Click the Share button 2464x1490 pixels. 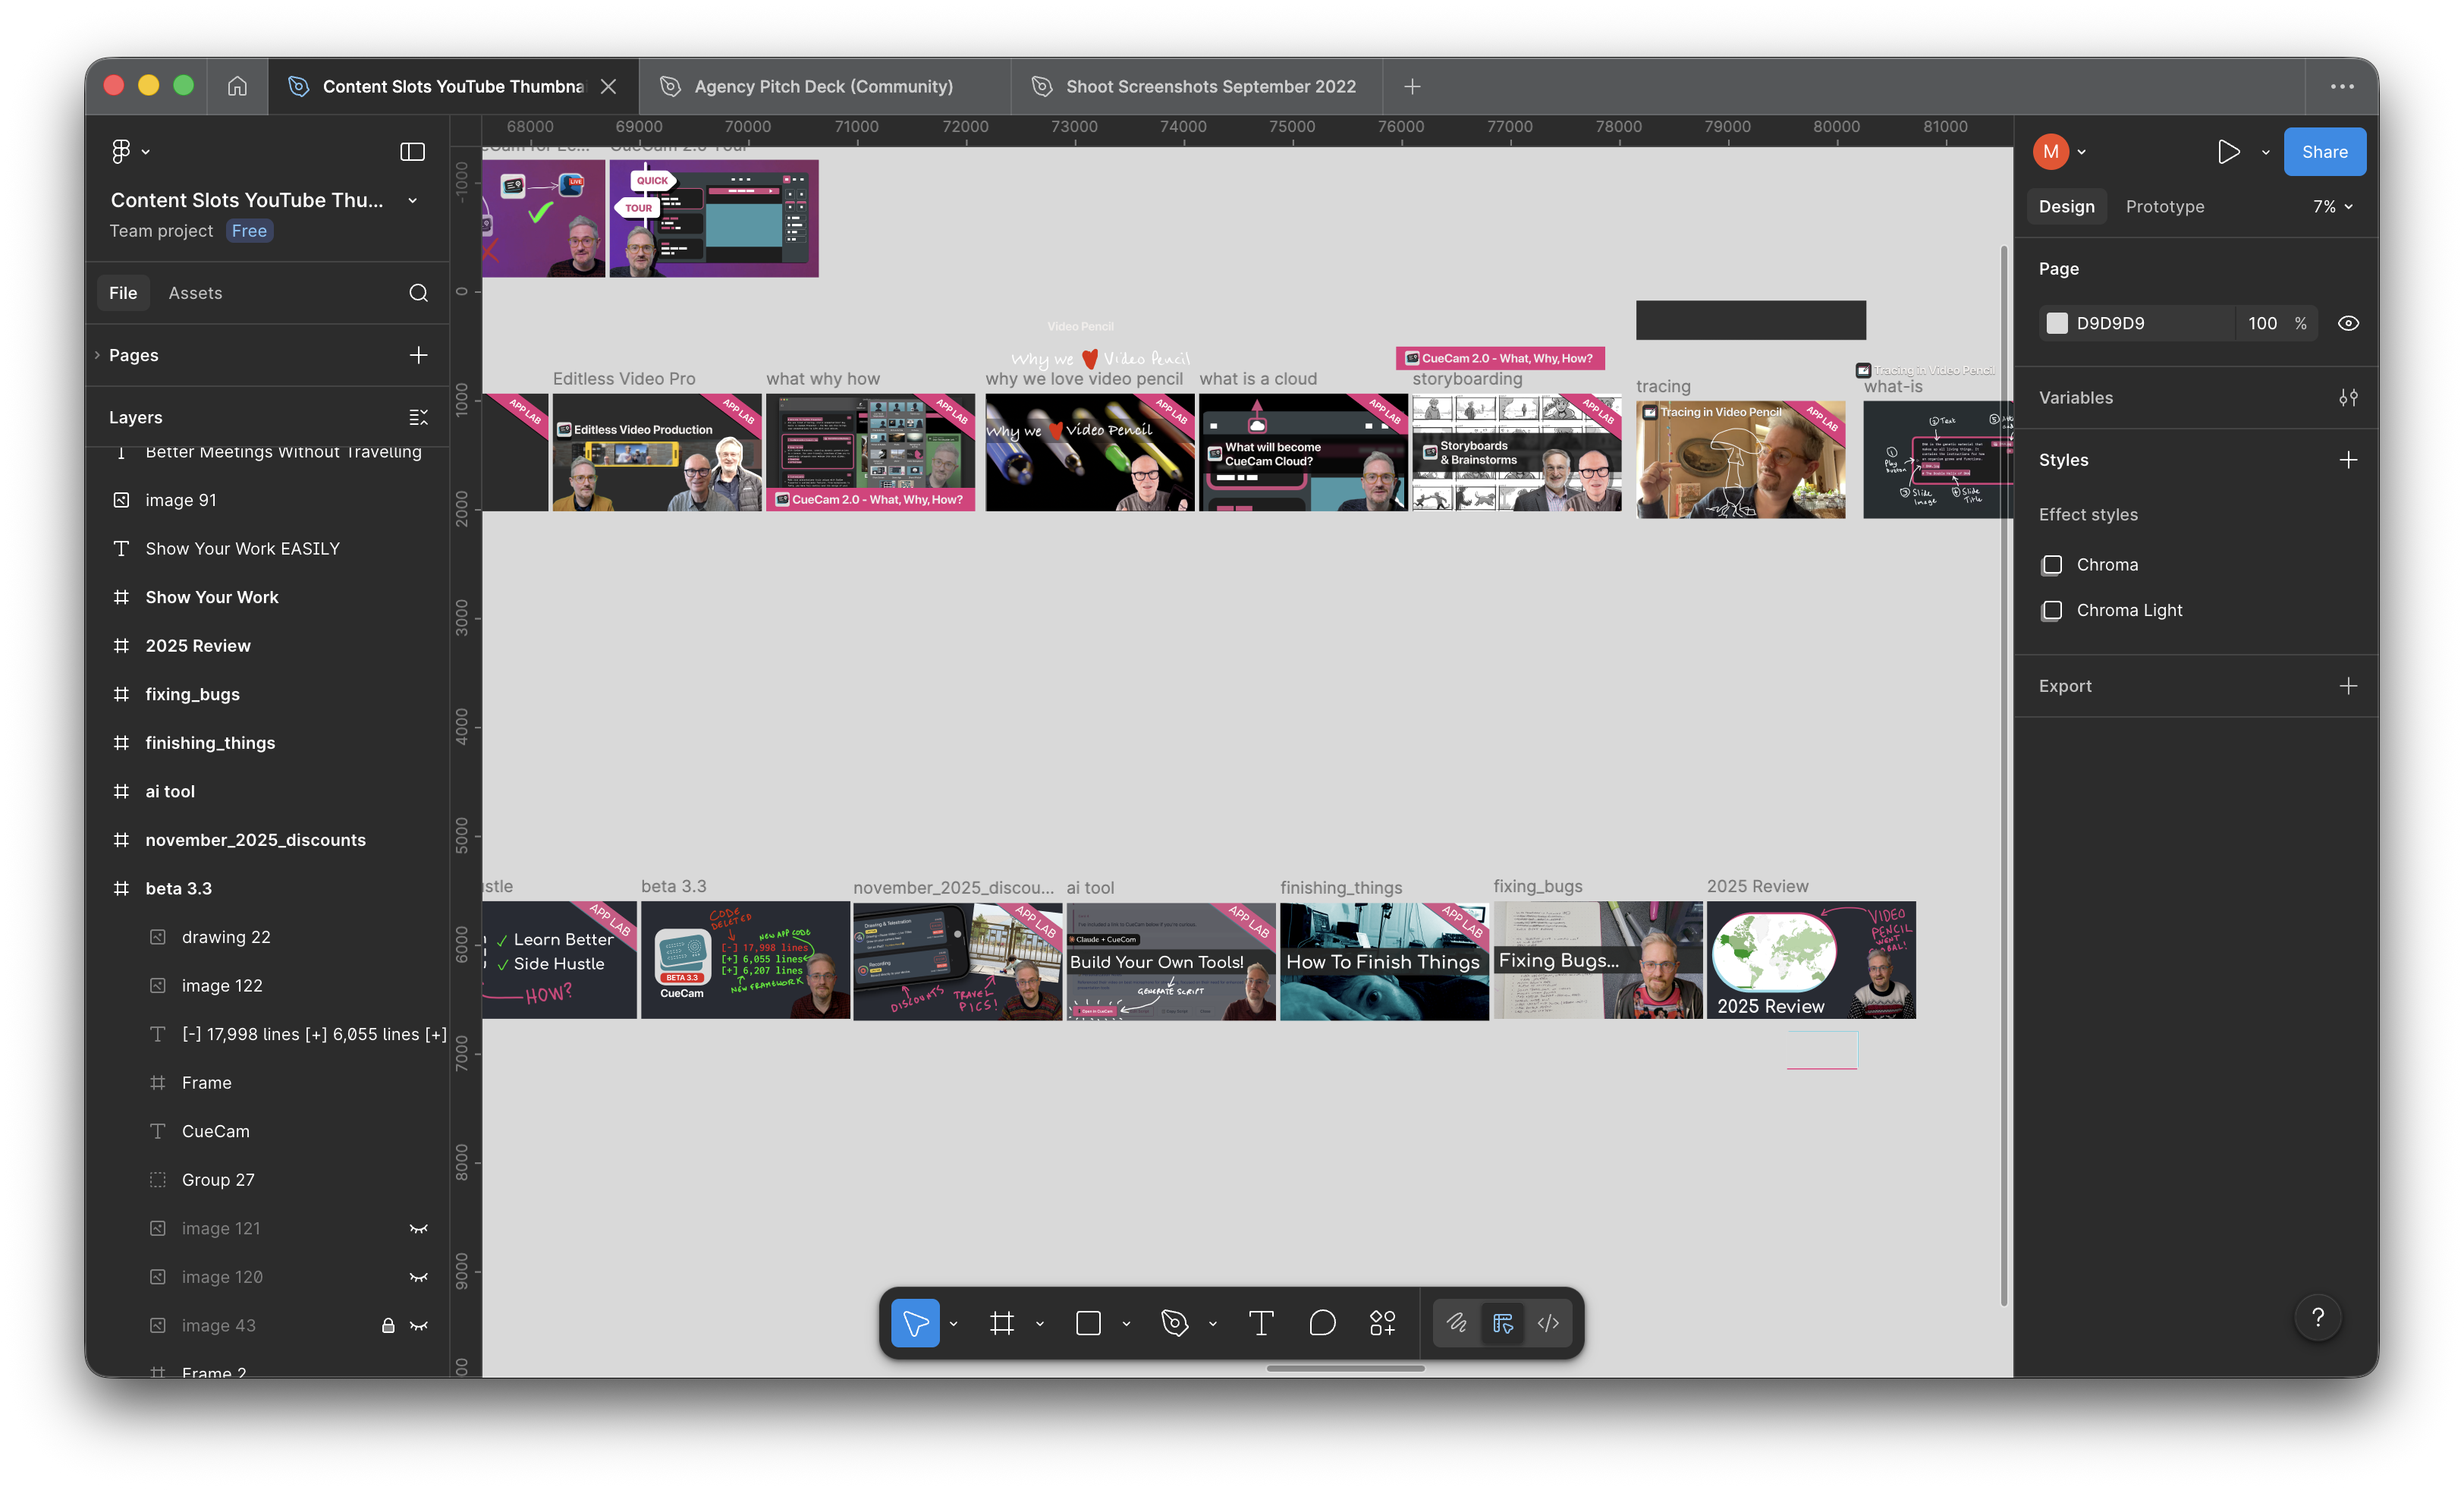[2324, 151]
